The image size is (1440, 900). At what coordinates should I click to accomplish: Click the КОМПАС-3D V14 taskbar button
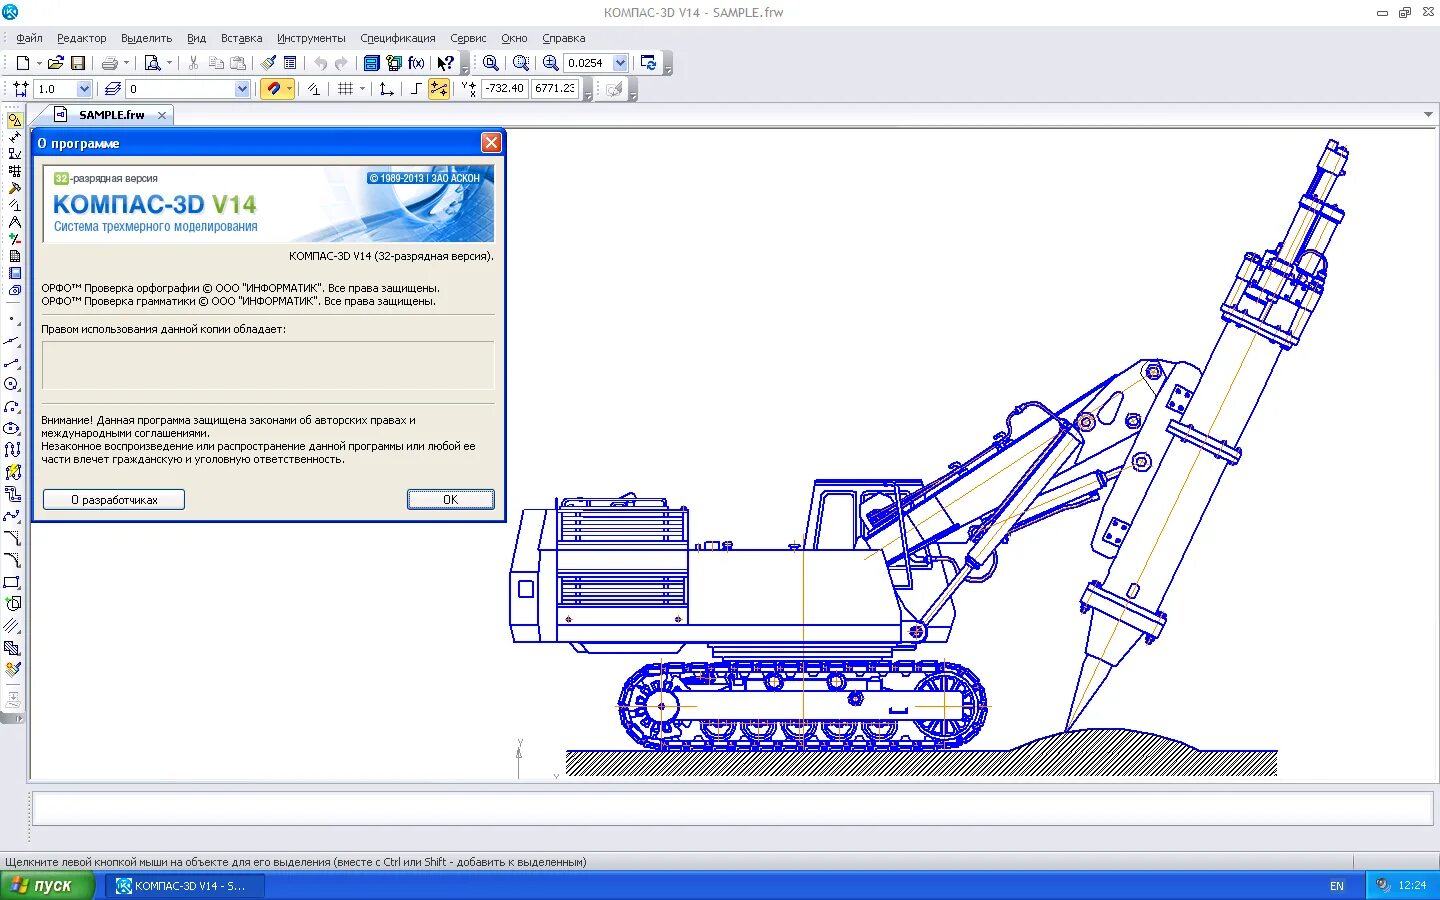coord(185,886)
